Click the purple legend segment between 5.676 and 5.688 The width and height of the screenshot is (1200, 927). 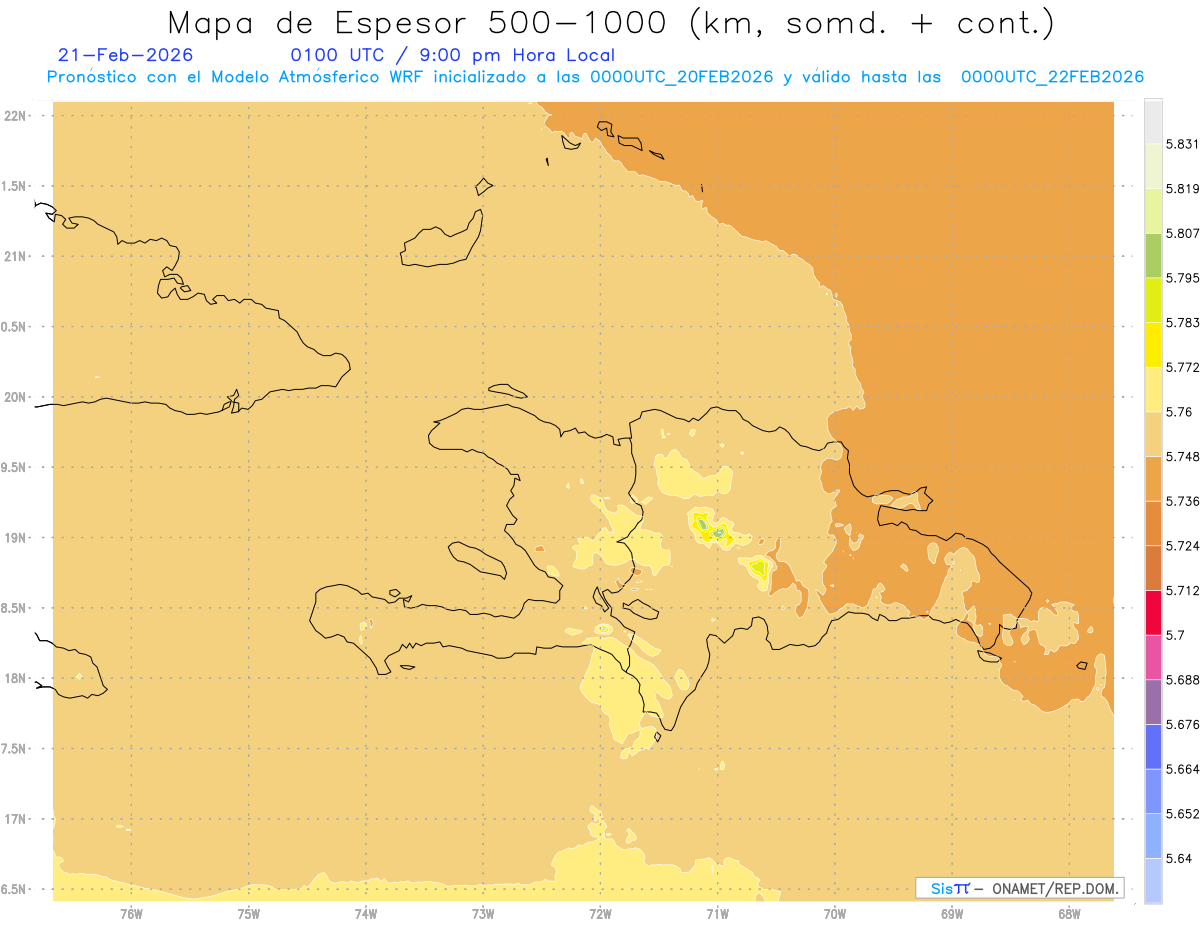1153,702
